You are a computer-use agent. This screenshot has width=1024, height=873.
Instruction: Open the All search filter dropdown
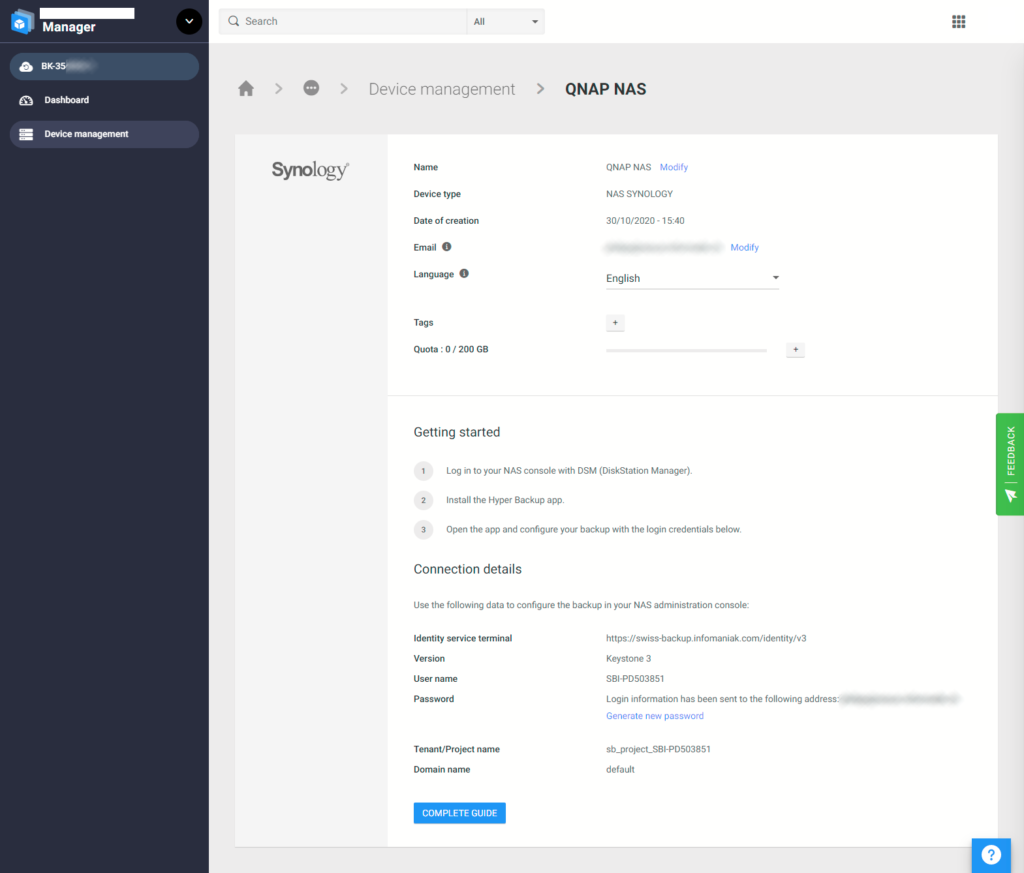click(x=505, y=21)
